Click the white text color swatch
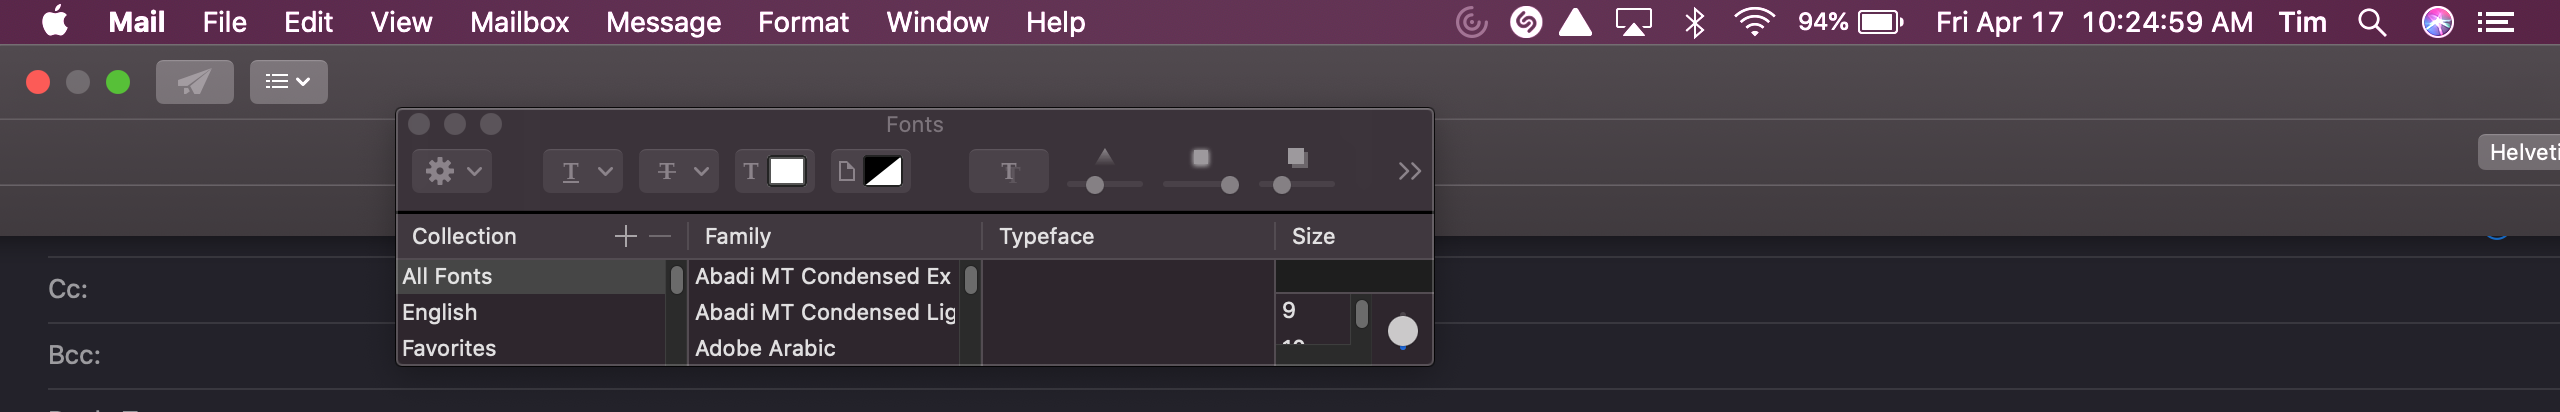The width and height of the screenshot is (2560, 412). point(786,171)
